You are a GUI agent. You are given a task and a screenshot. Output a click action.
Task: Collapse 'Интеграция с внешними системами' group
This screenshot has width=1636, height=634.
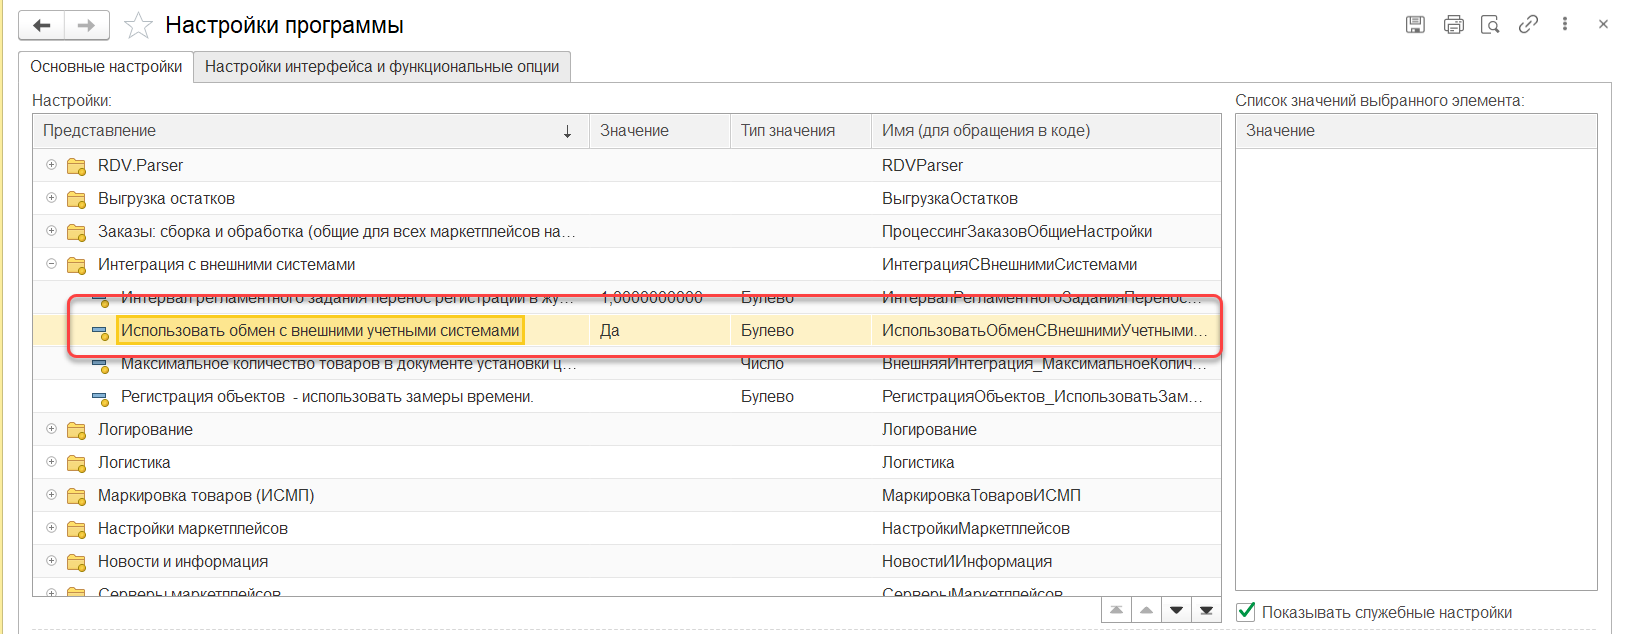(52, 264)
